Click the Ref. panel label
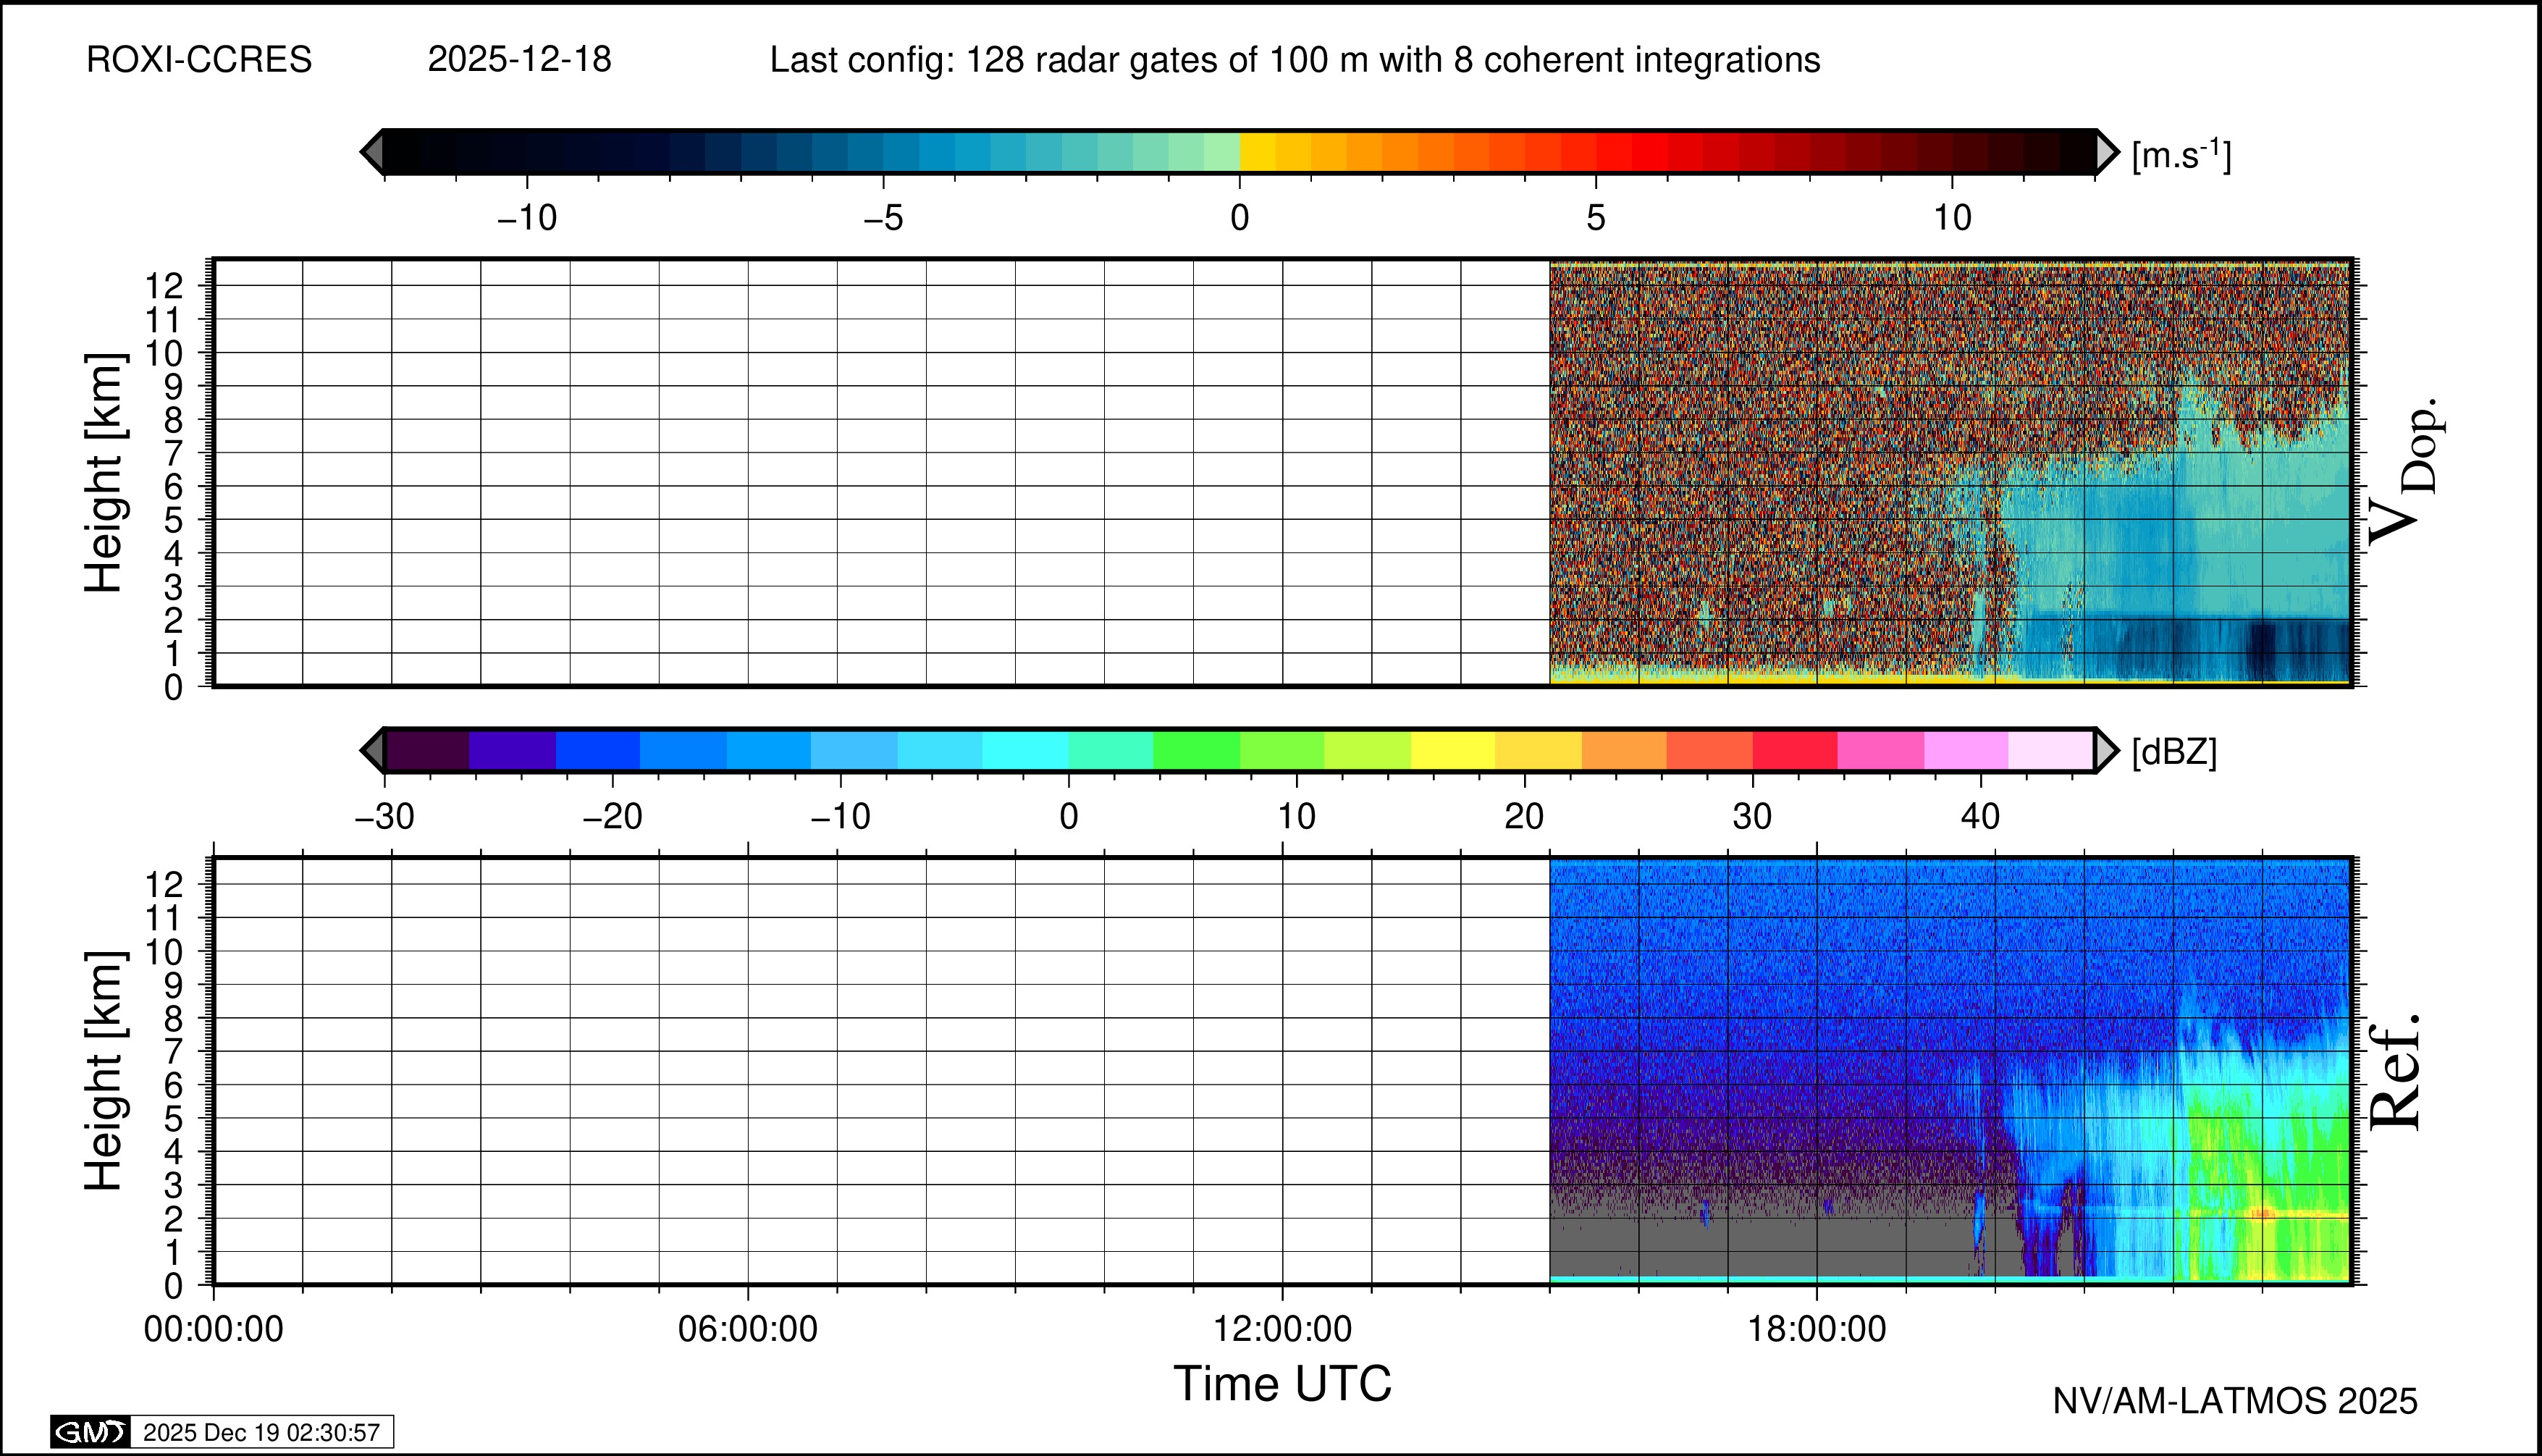 point(2395,1072)
